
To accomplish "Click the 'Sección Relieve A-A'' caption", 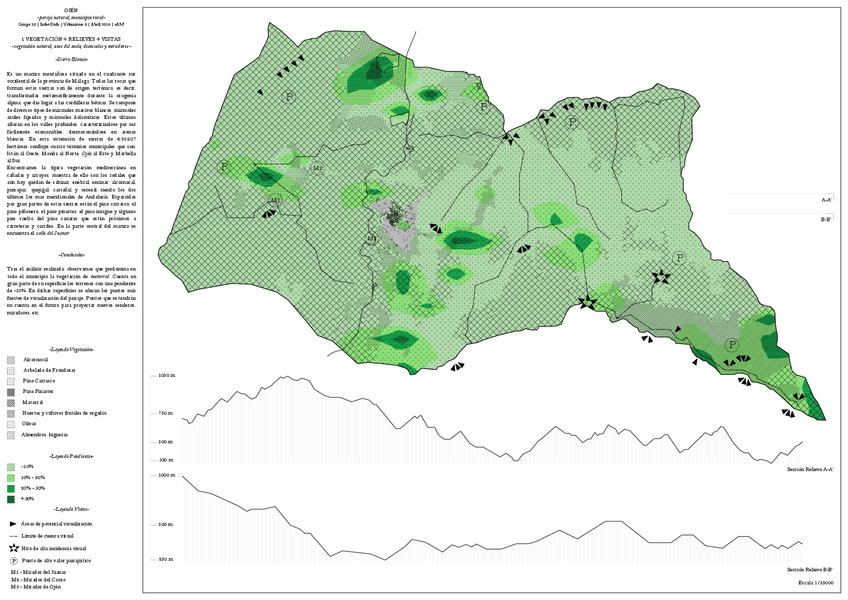I will click(x=810, y=468).
